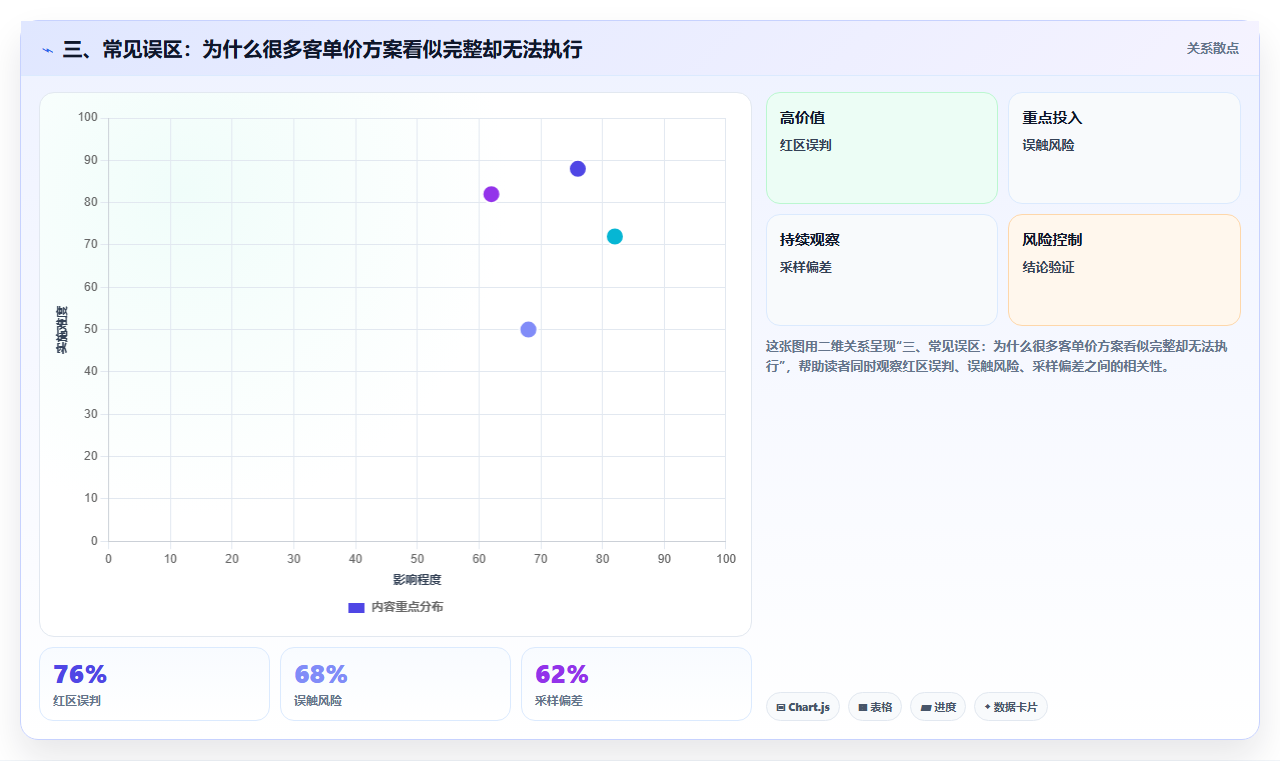Click the 采样偏差 text in 持续观察 card
This screenshot has height=761, width=1280.
click(806, 267)
